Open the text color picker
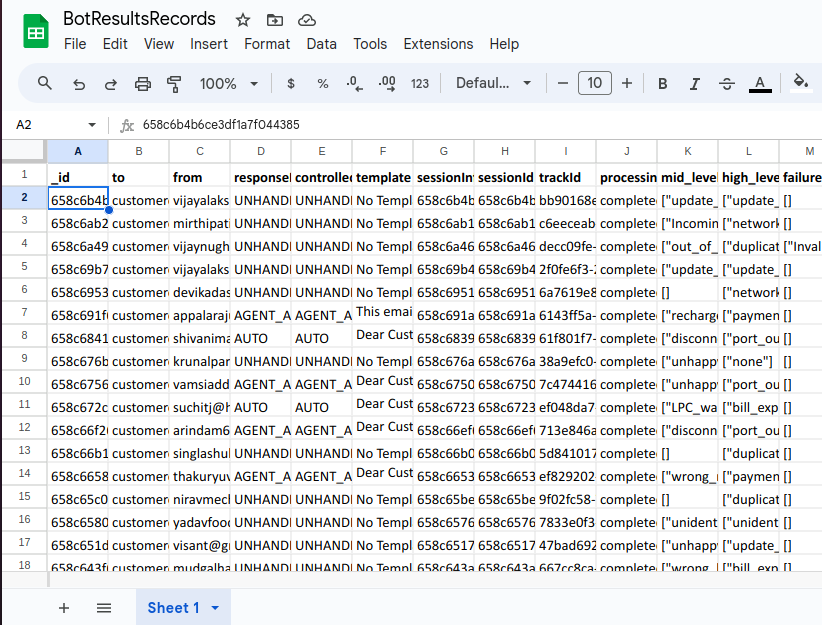The image size is (822, 625). [x=760, y=84]
